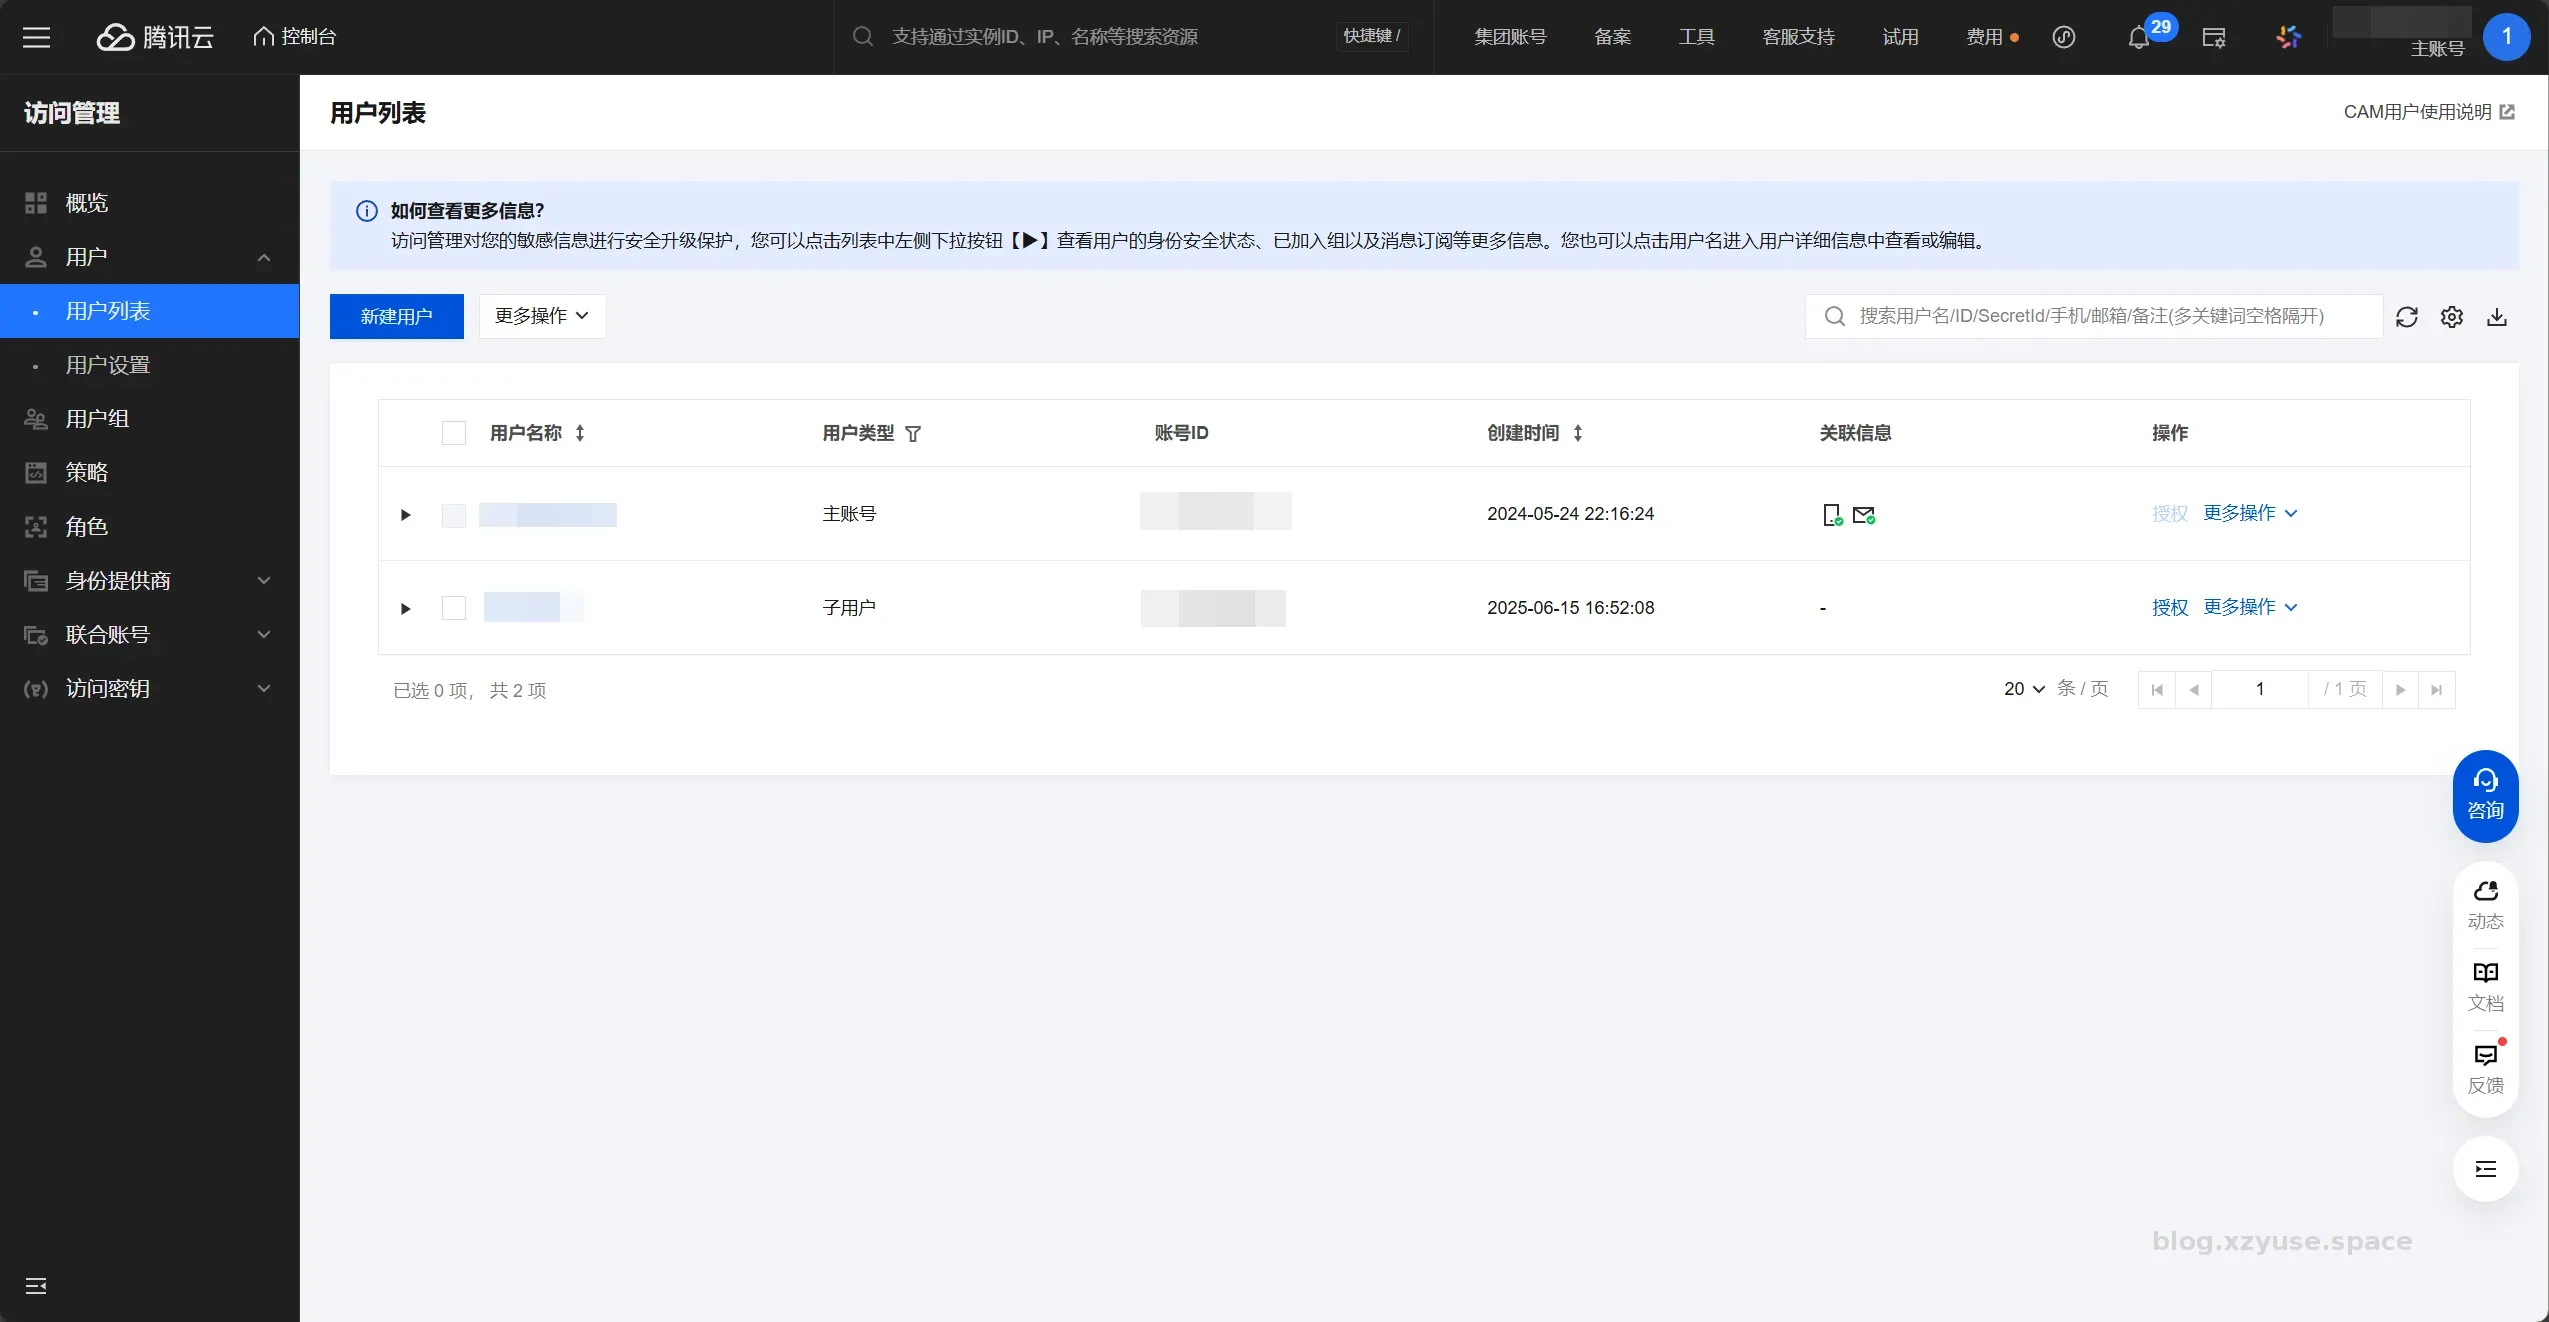Open the table column settings gear icon
Viewport: 2549px width, 1322px height.
(x=2451, y=317)
